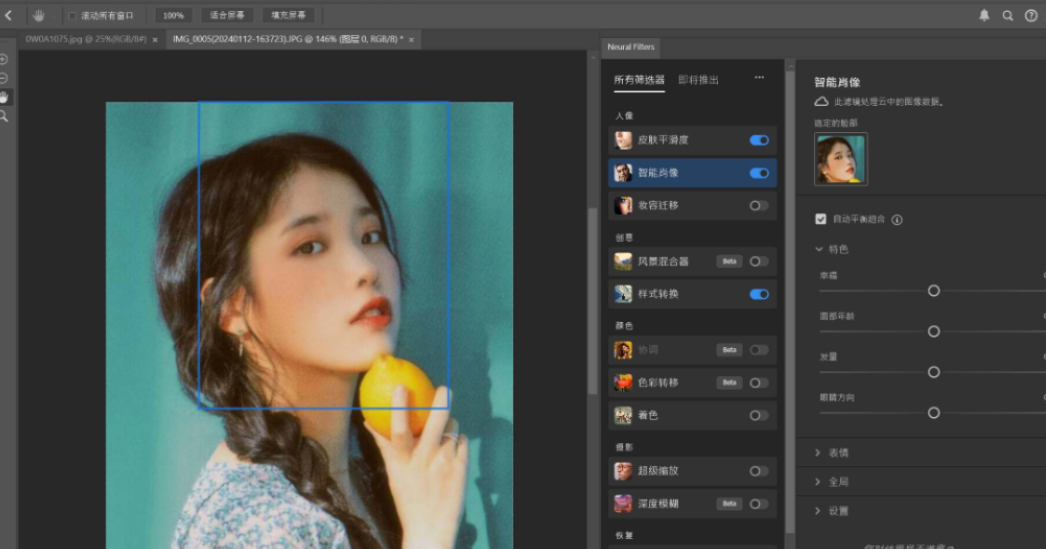The width and height of the screenshot is (1046, 549).
Task: Turn off 样式转换 filter switch
Action: pos(759,294)
